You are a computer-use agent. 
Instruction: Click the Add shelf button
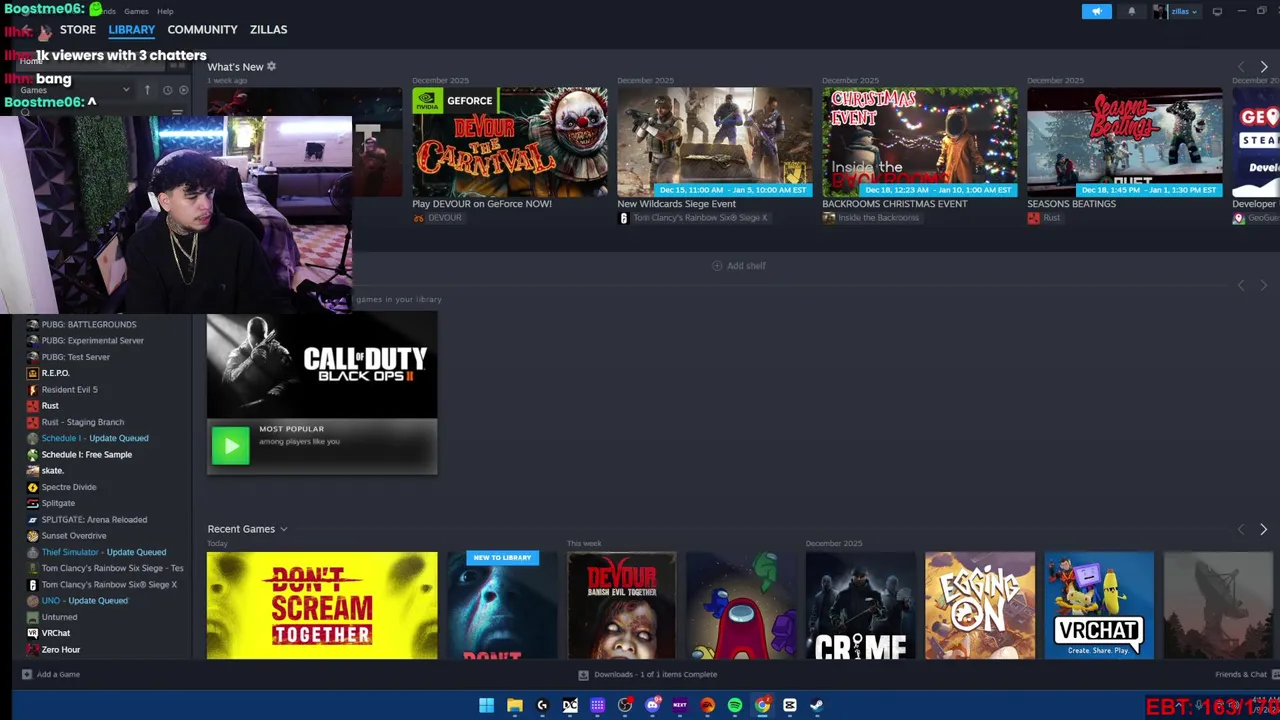pyautogui.click(x=739, y=265)
